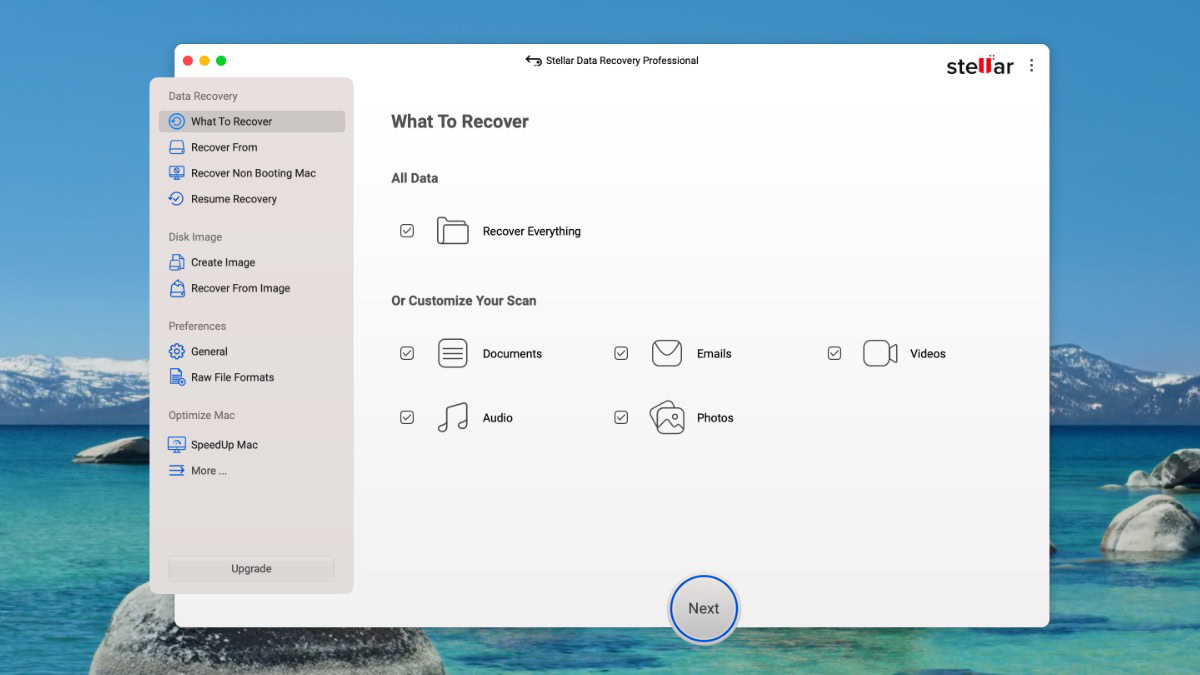This screenshot has width=1200, height=675.
Task: Click the Audio music note icon
Action: [452, 418]
